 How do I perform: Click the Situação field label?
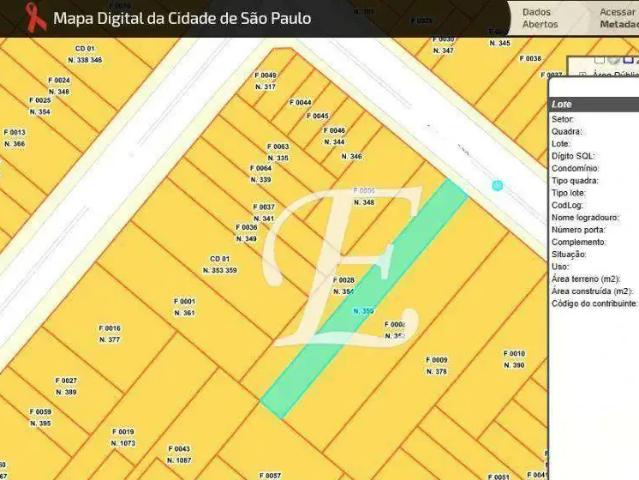[569, 254]
